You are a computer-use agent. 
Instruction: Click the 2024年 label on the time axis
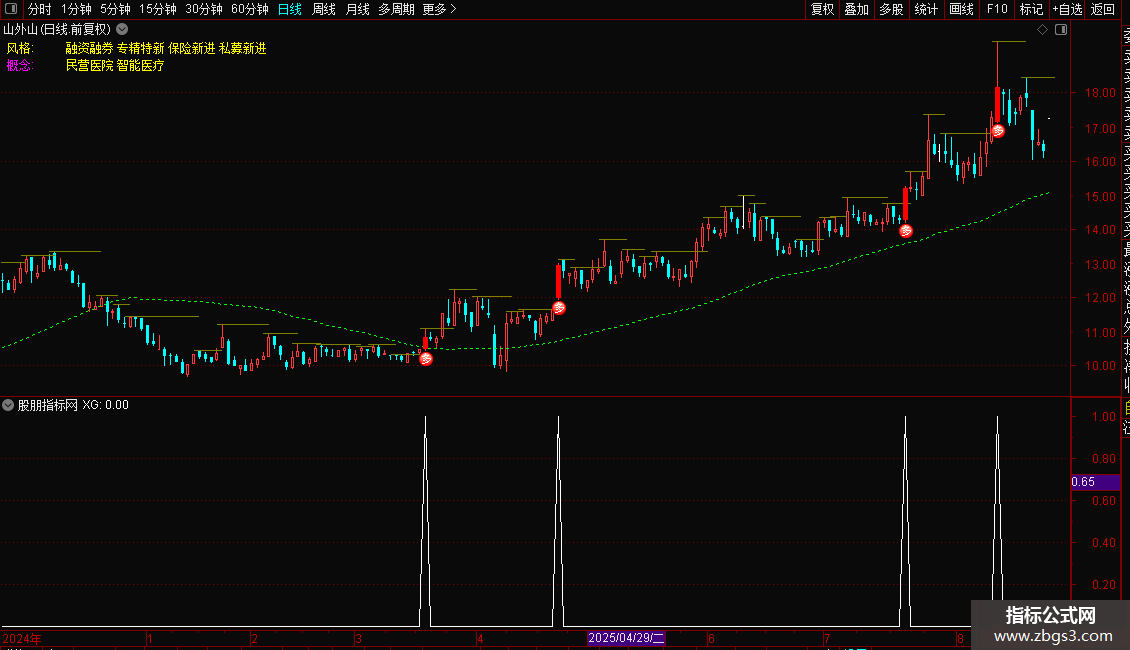pyautogui.click(x=22, y=638)
